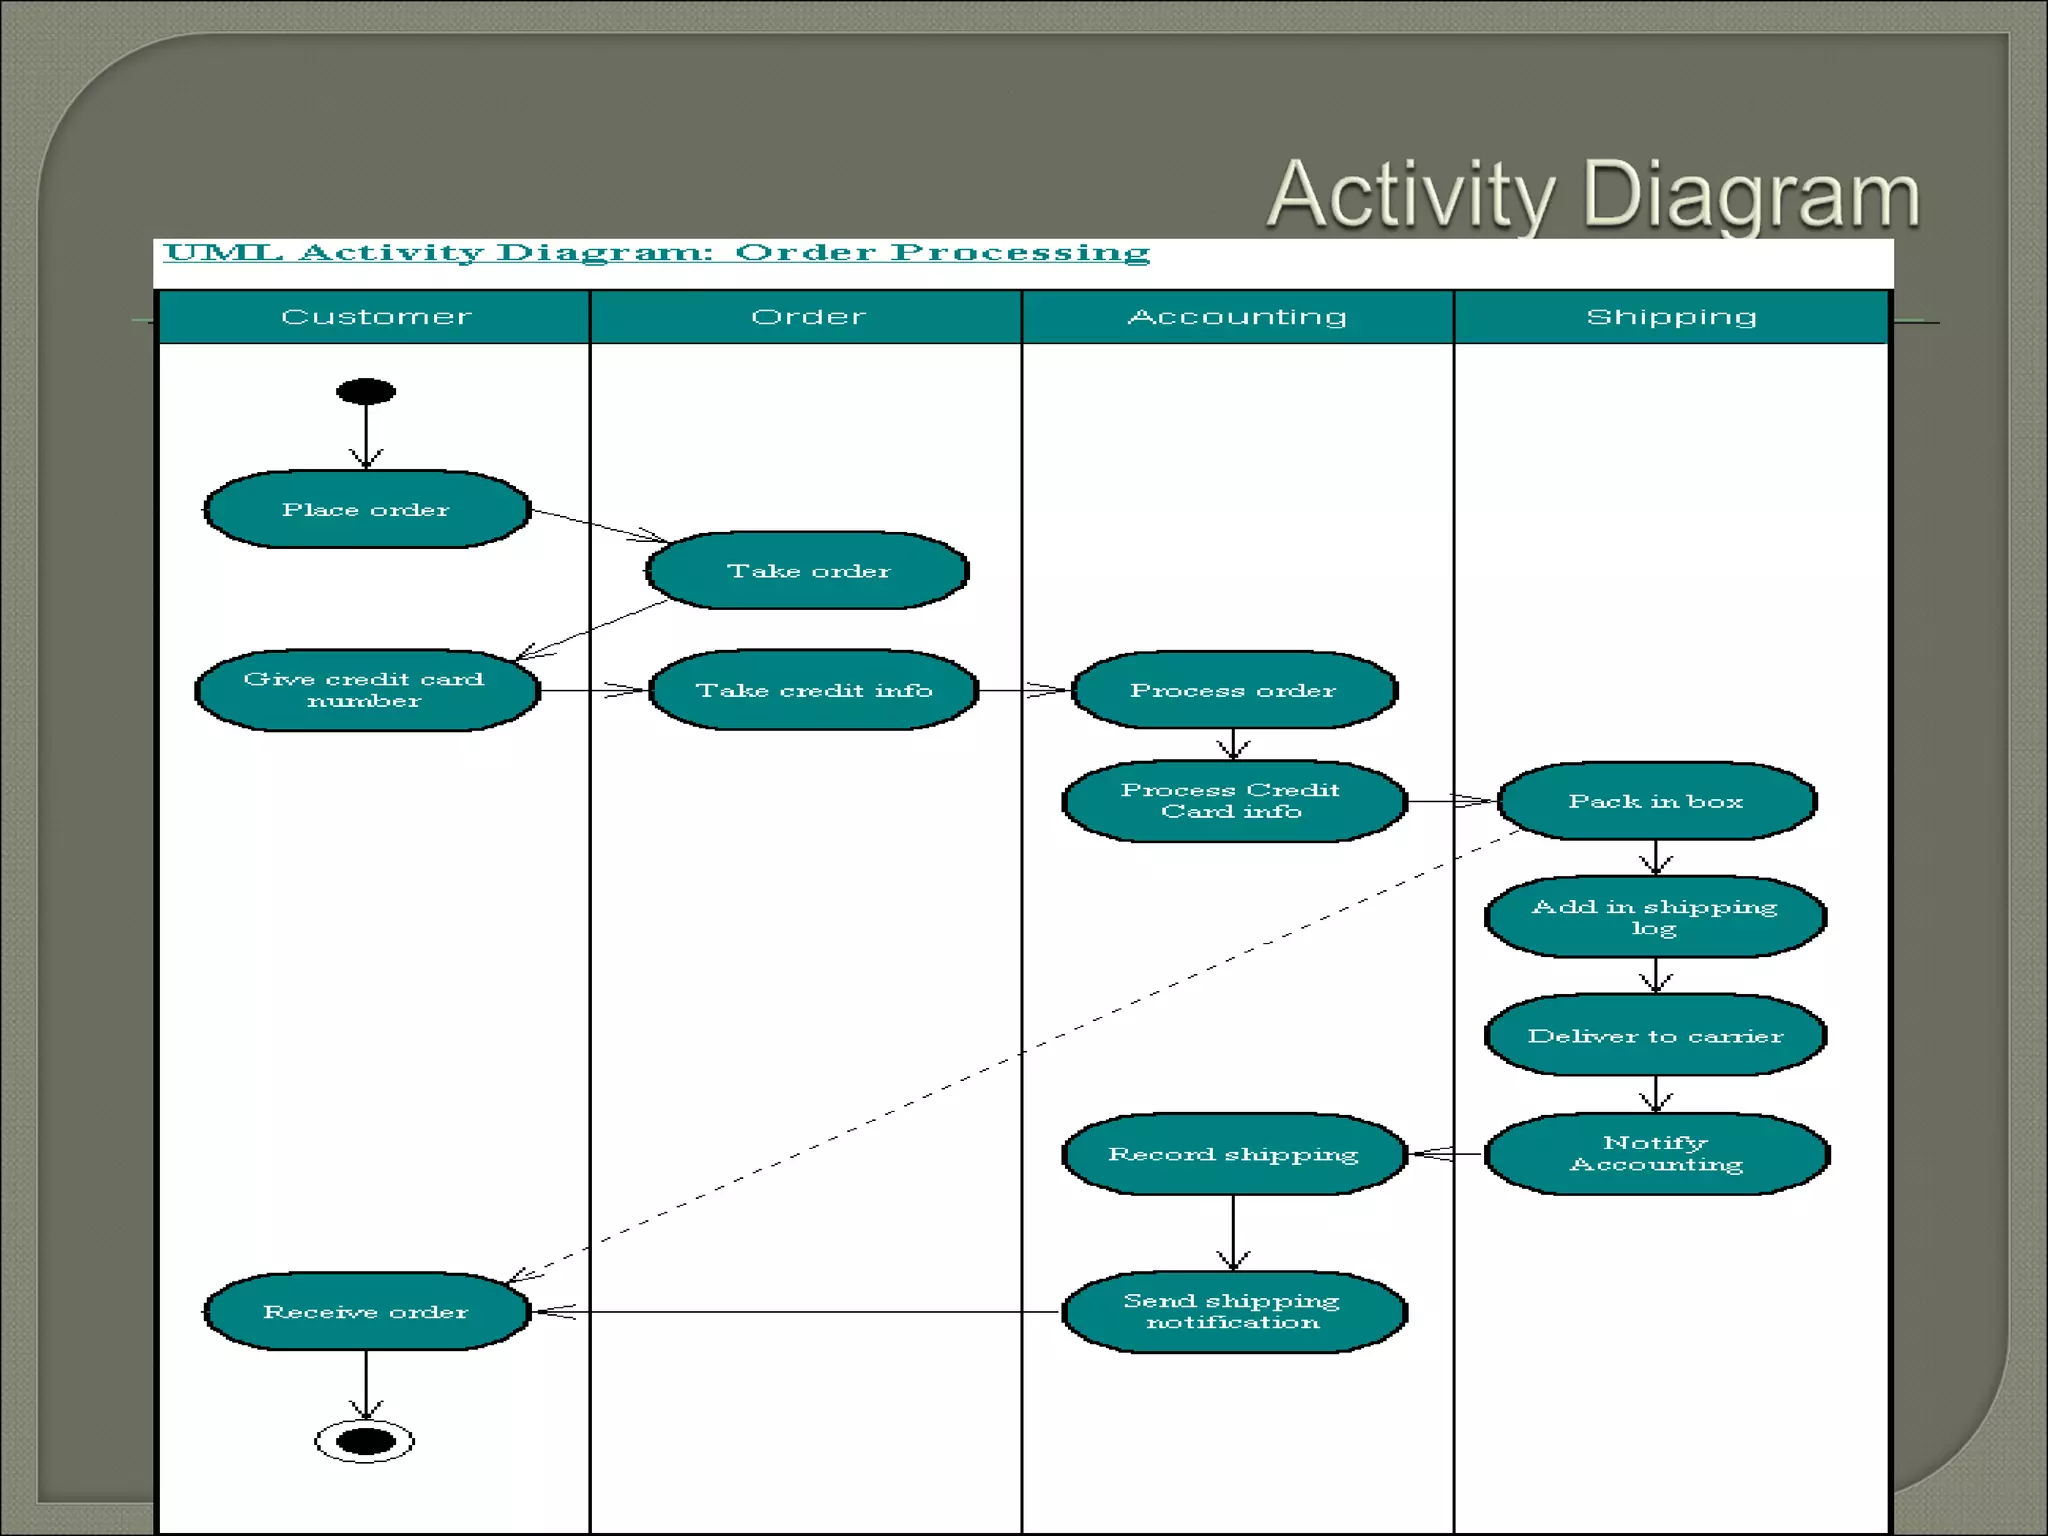Click the black initial start node
This screenshot has width=2048, height=1536.
(366, 391)
